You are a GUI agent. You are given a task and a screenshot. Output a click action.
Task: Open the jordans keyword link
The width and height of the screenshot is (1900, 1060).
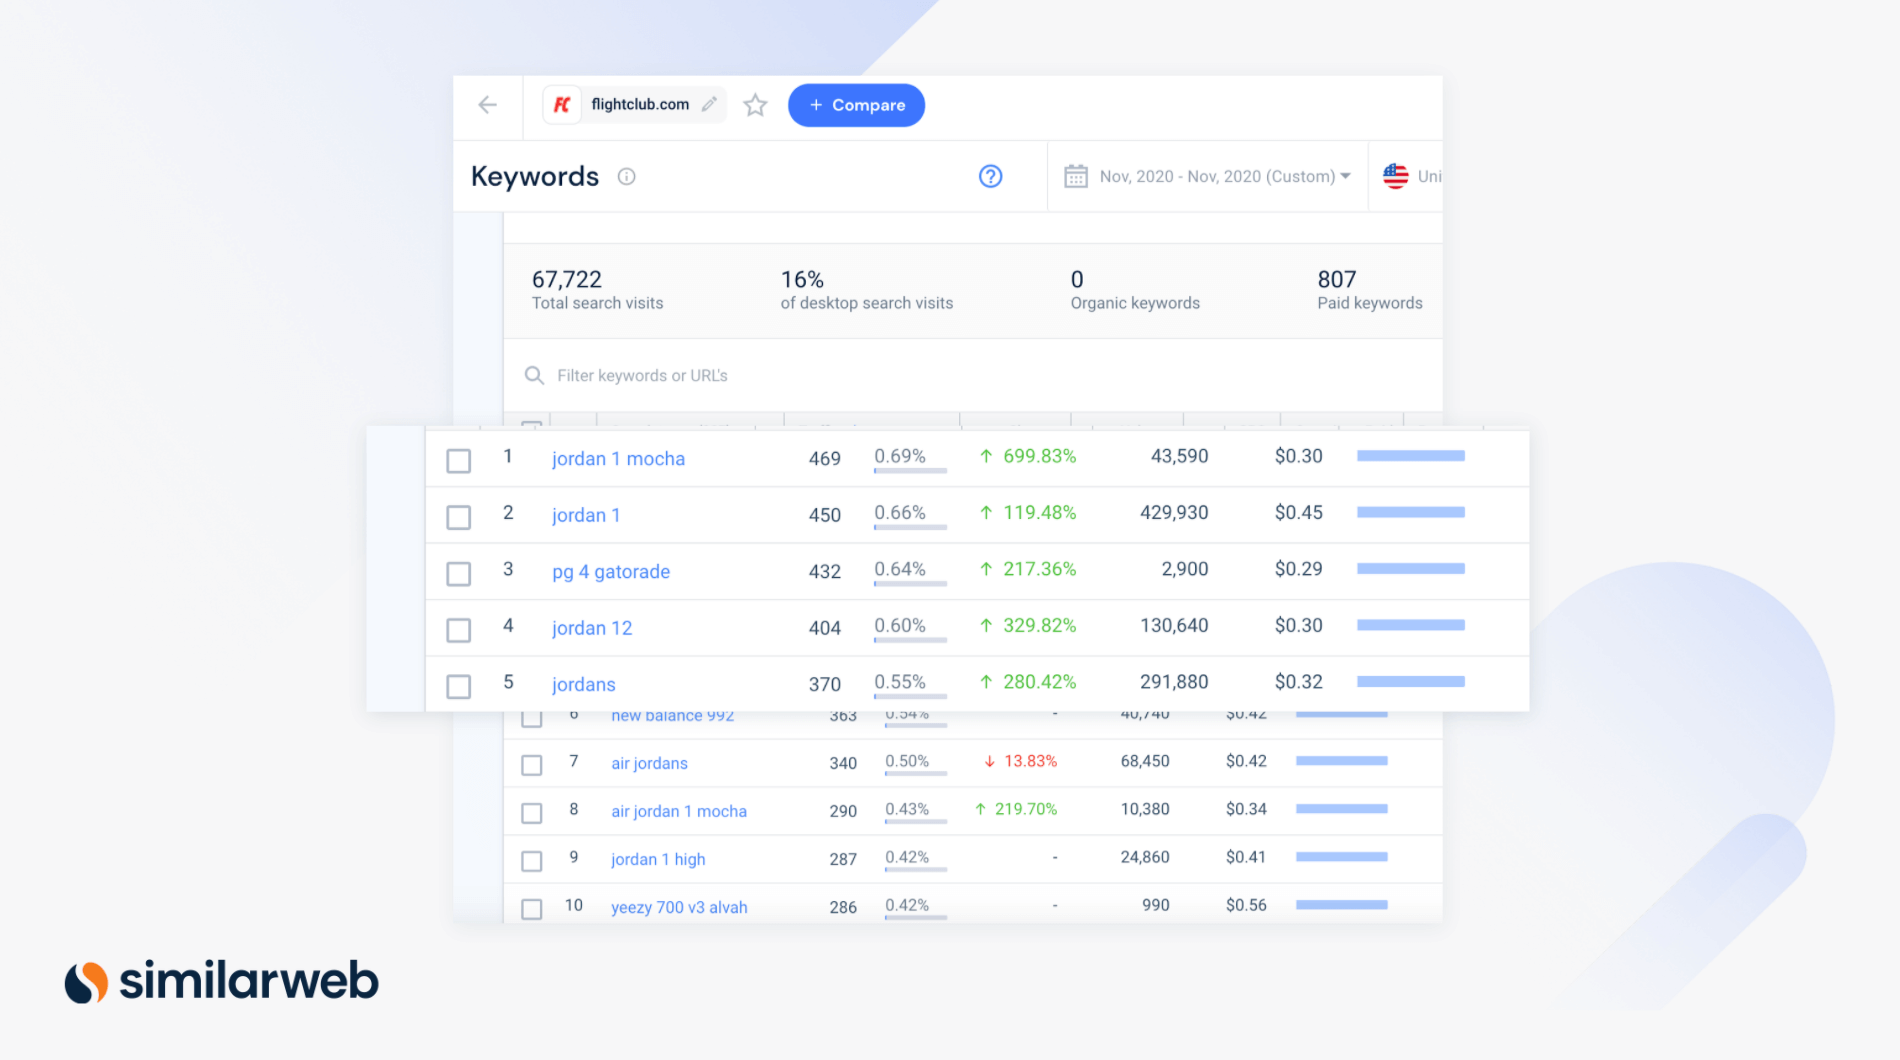584,685
